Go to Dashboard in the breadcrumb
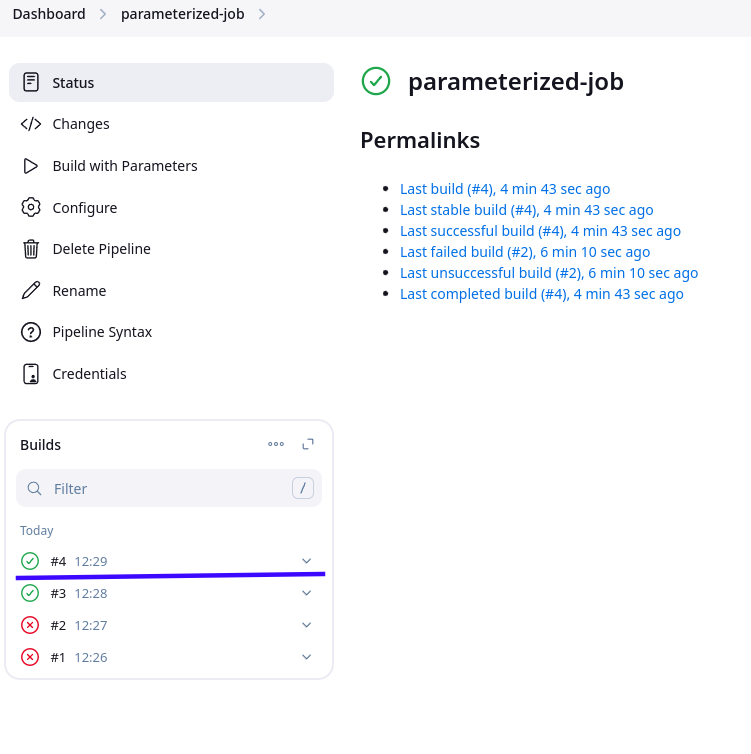Screen dimensions: 751x754 49,14
